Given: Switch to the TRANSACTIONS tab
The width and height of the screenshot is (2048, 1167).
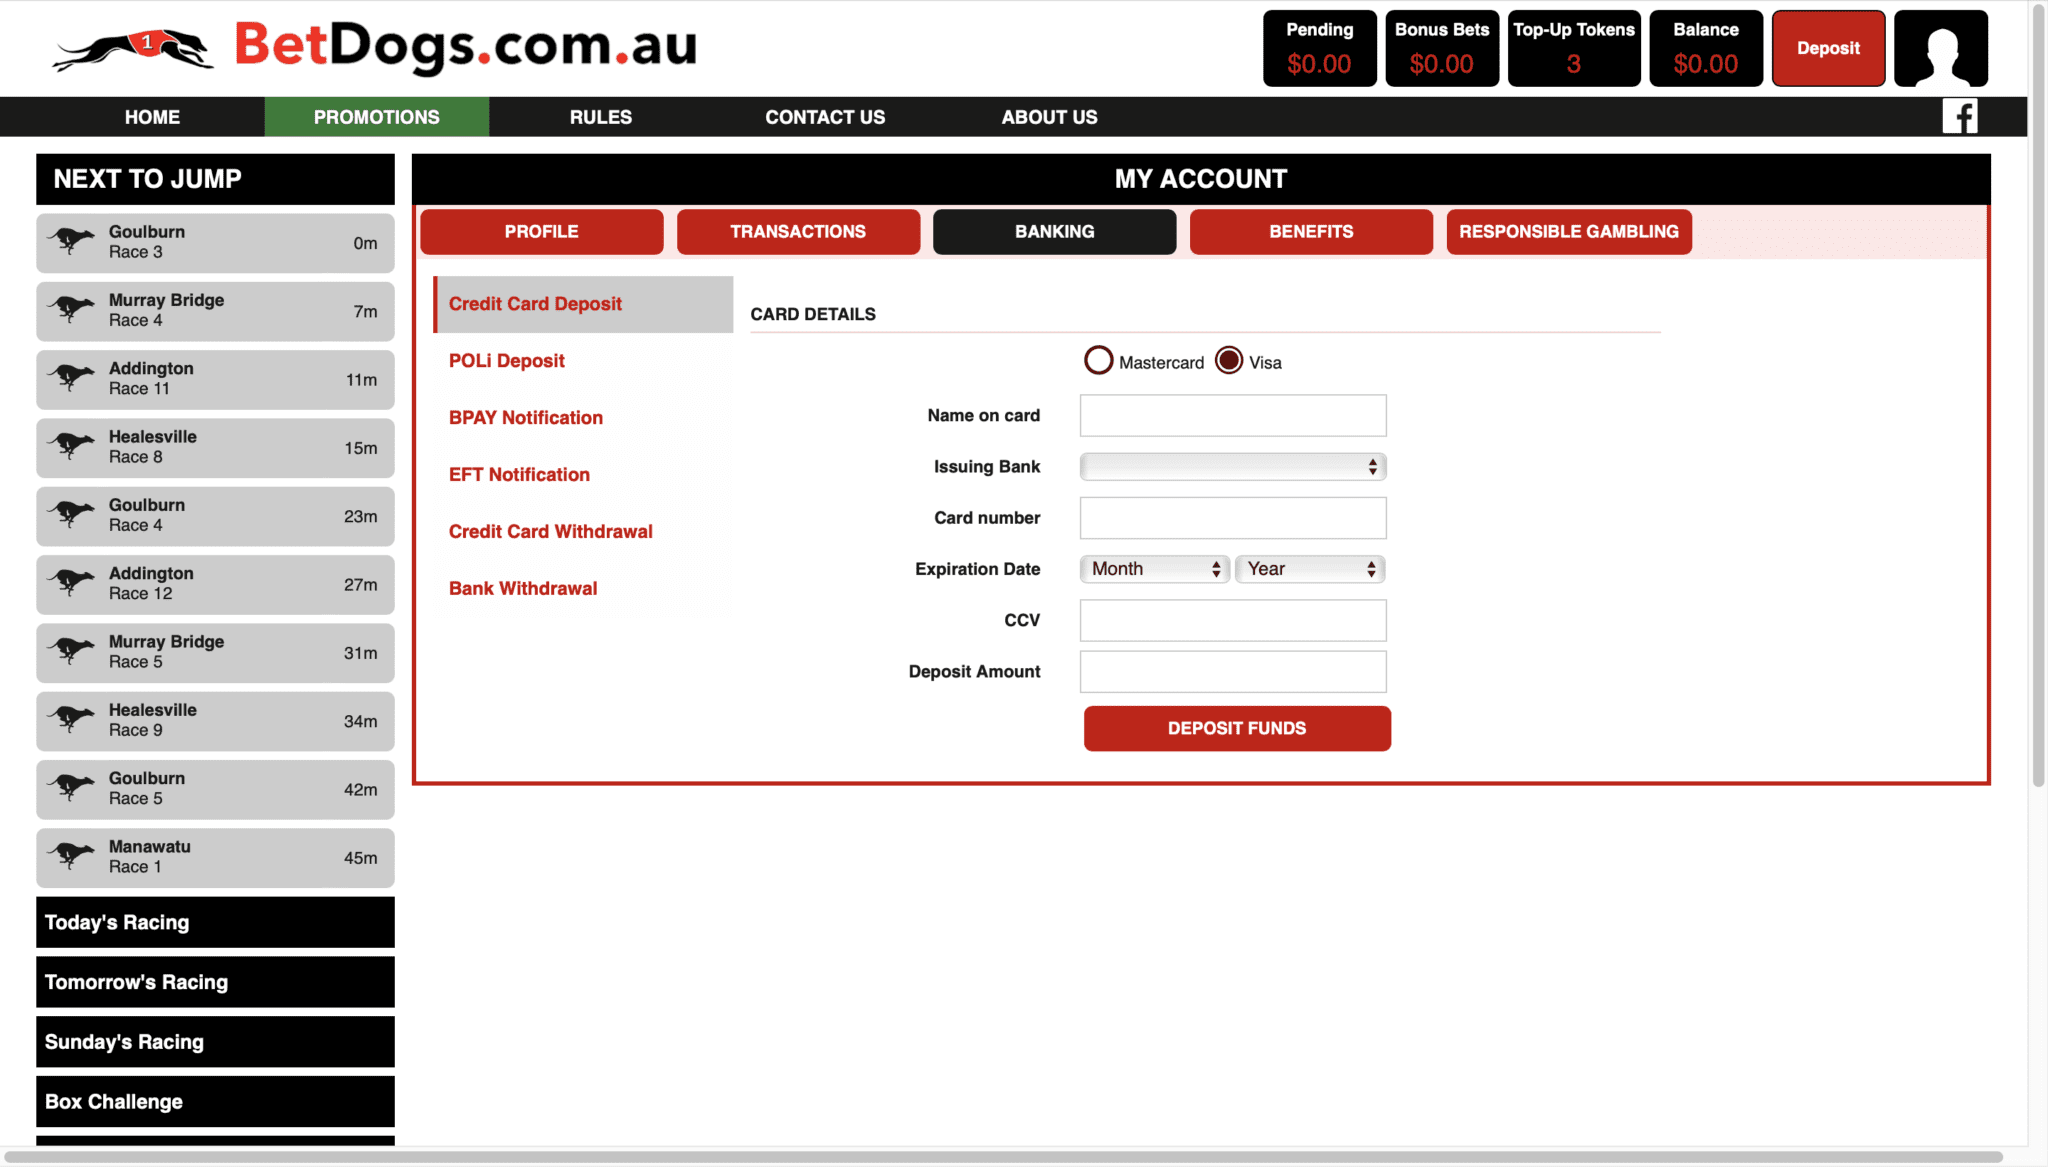Looking at the screenshot, I should pos(798,232).
